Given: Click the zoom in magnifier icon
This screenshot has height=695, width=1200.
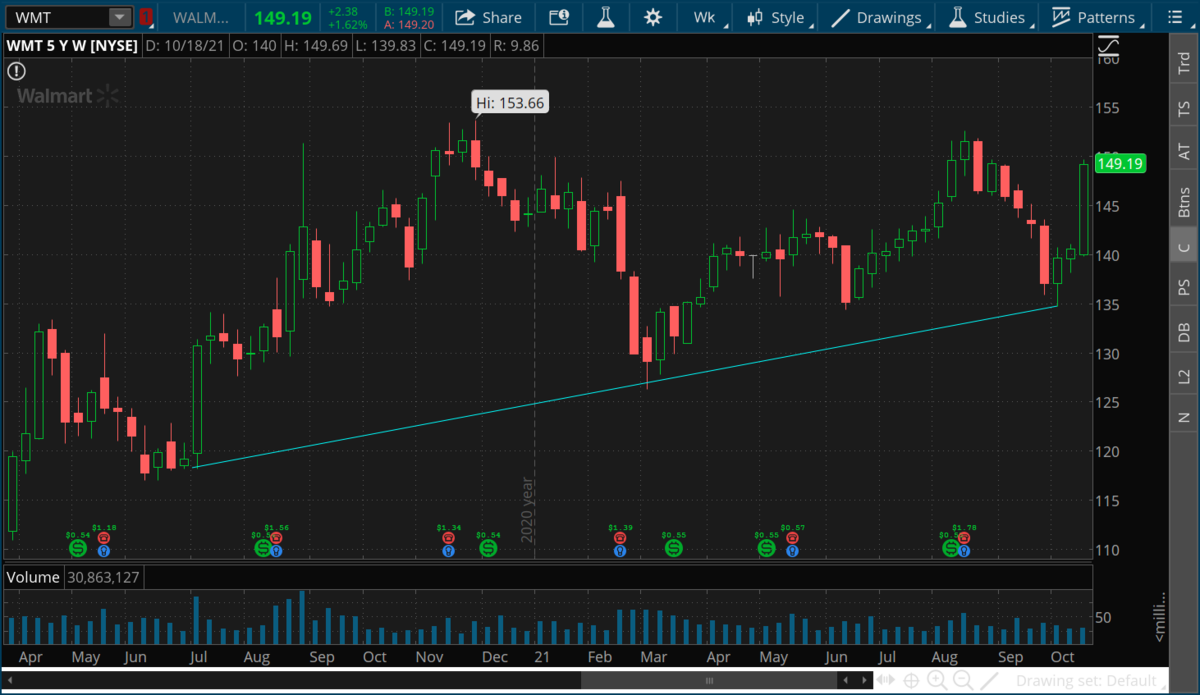Looking at the screenshot, I should pyautogui.click(x=937, y=680).
